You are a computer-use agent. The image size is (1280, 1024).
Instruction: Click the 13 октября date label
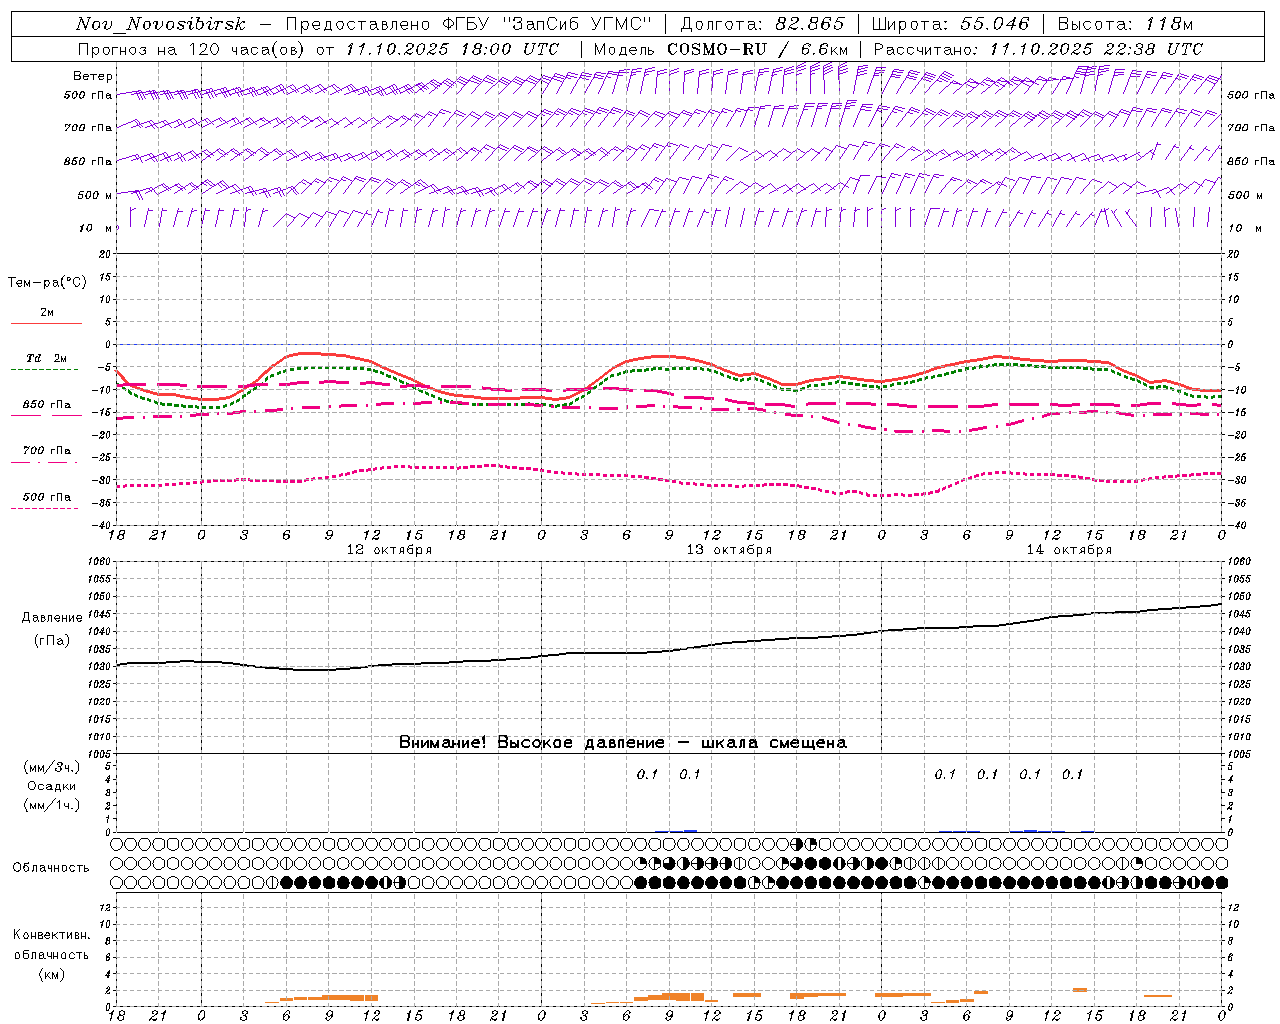[x=729, y=550]
